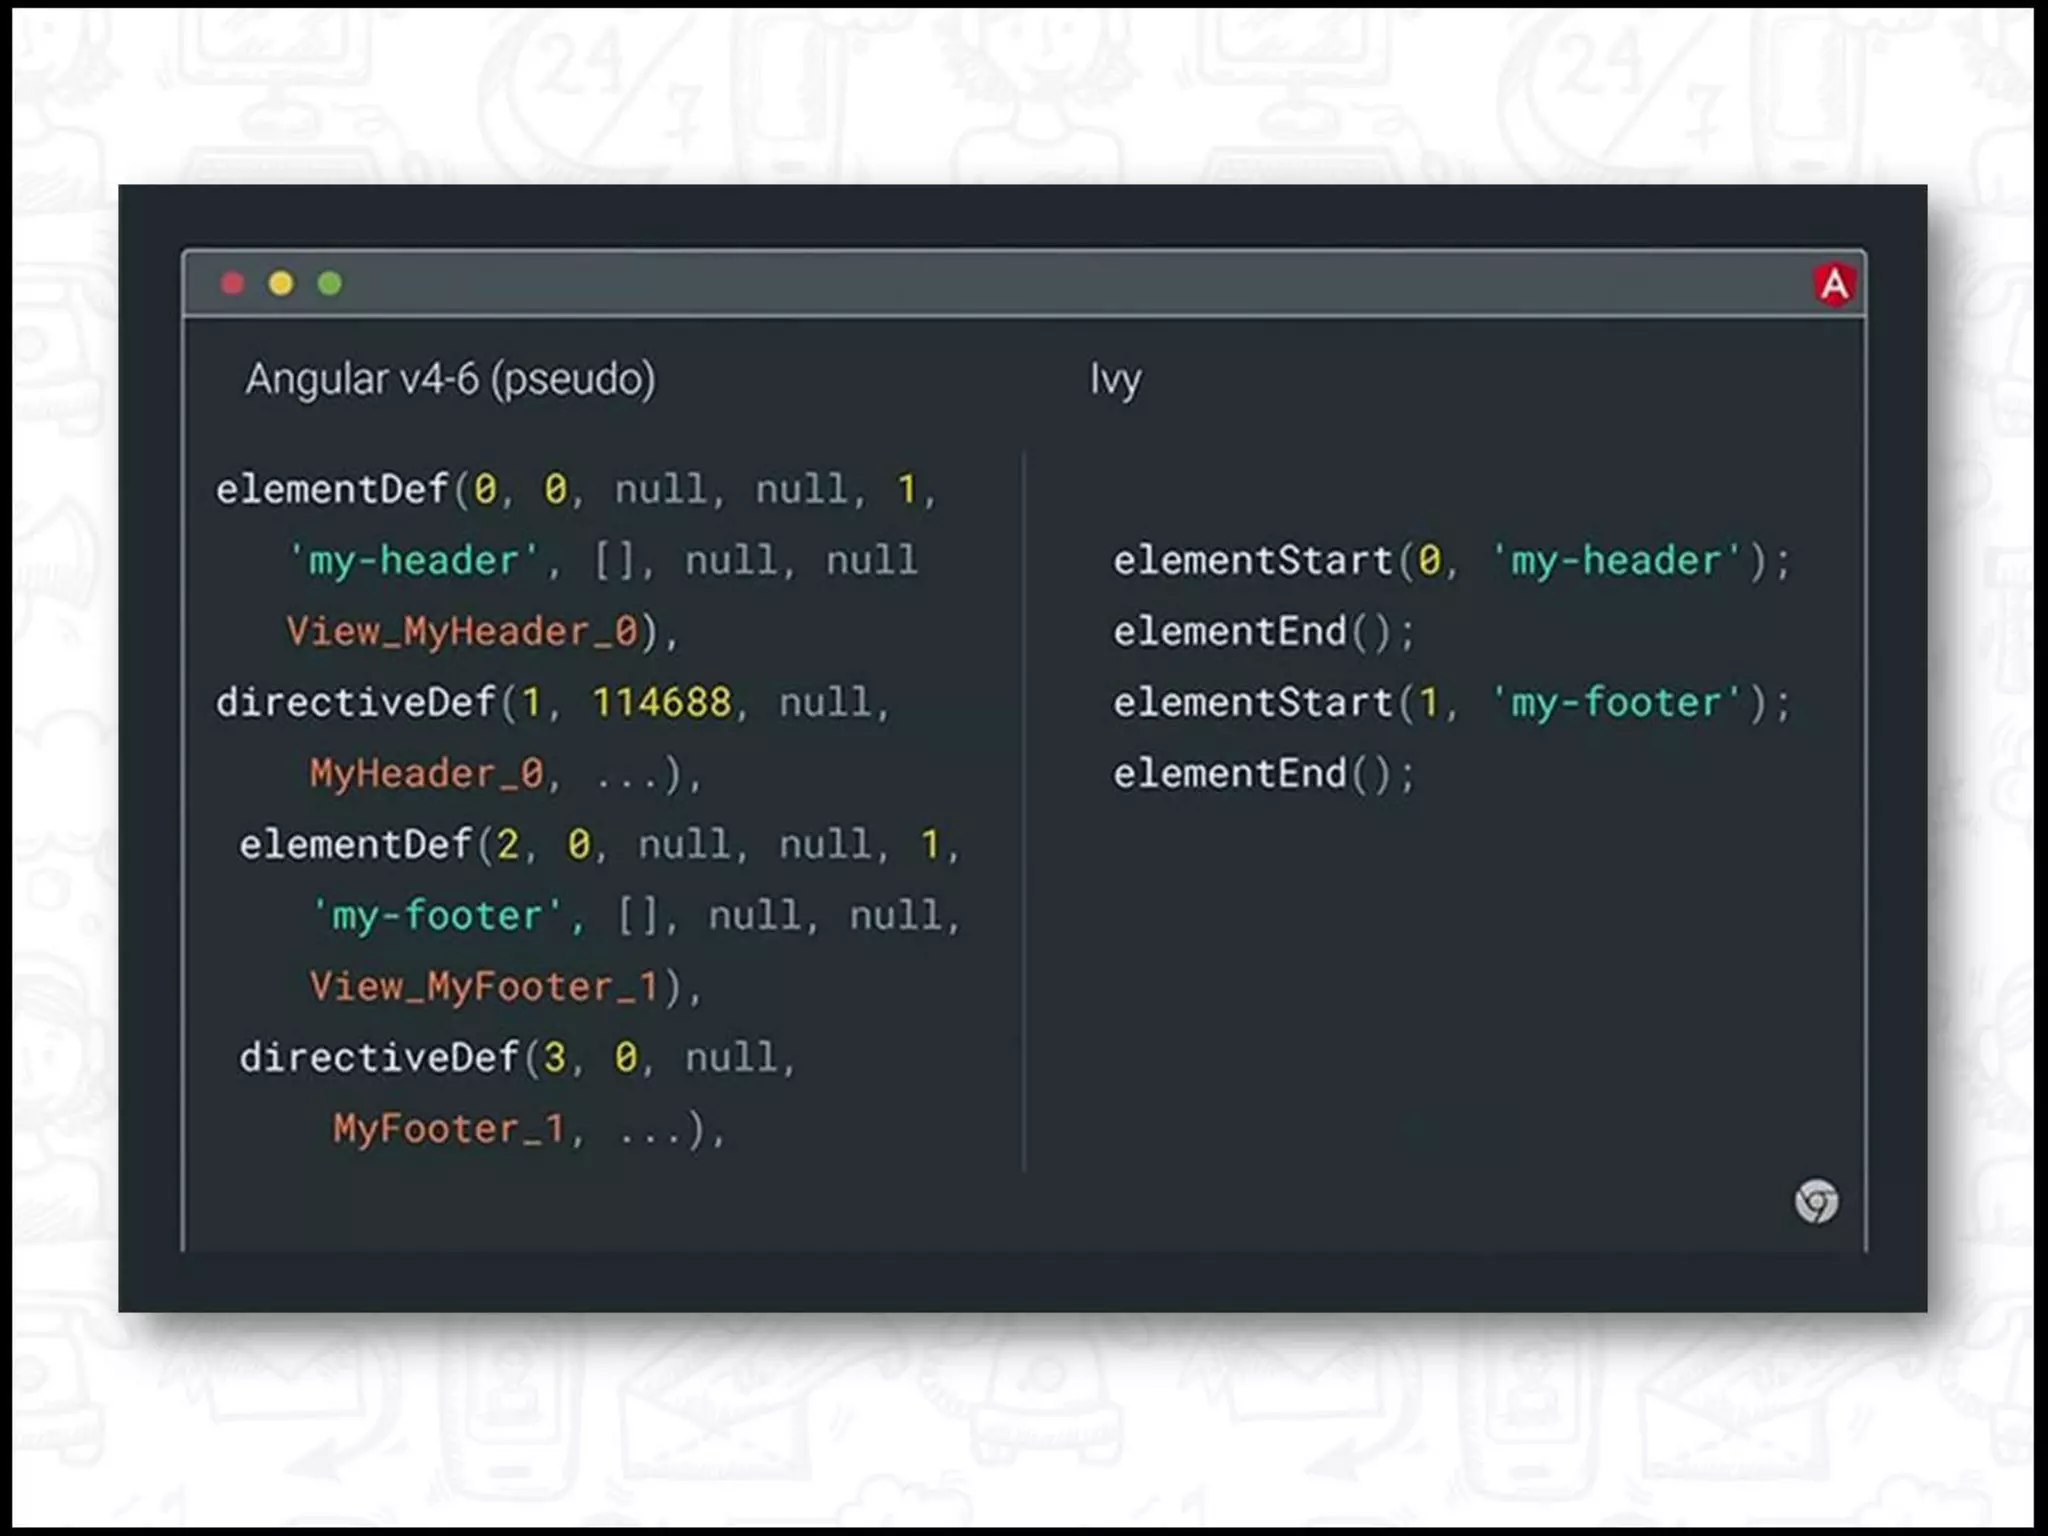Click the 'MyFooter_1, ...),' line
The image size is (2048, 1536).
coord(529,1130)
